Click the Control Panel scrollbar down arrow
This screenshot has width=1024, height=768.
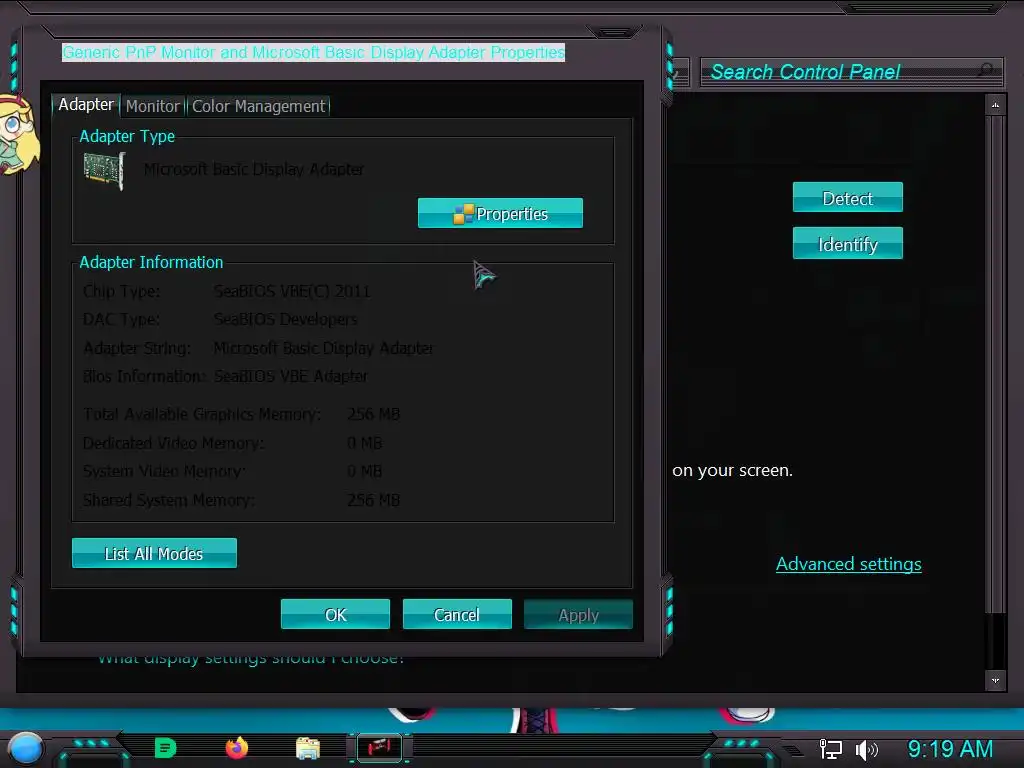click(995, 680)
